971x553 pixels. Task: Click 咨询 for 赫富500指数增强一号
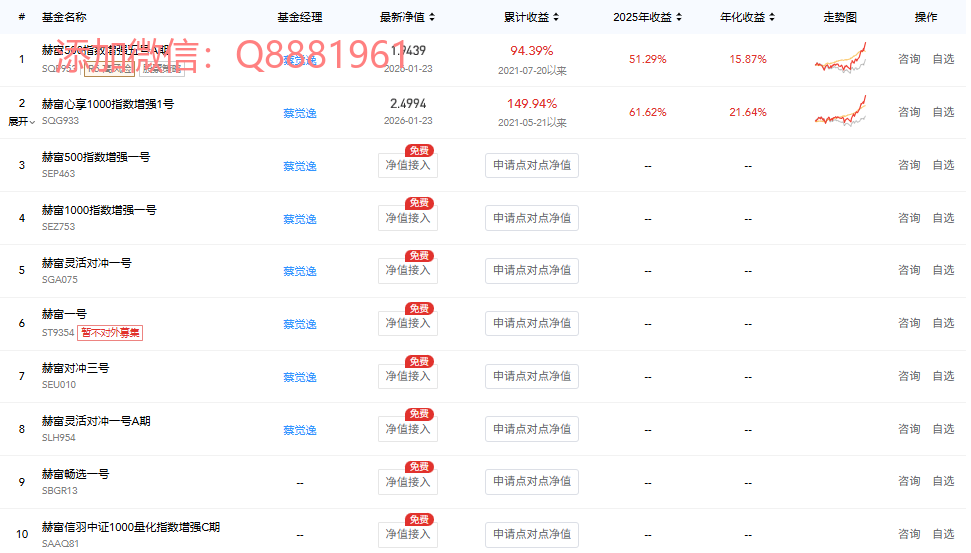pos(908,165)
